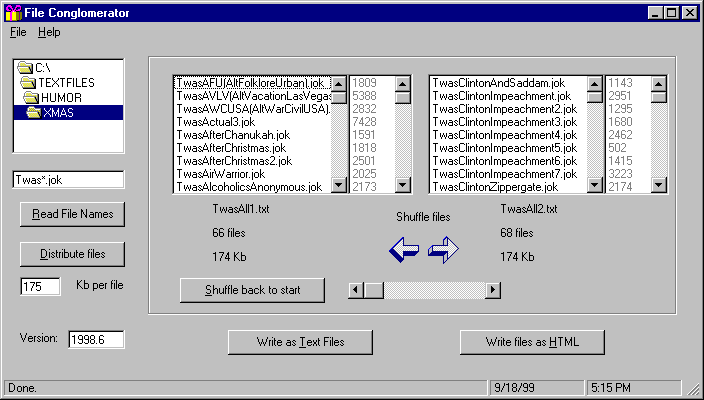Click the window resize grip
The image size is (704, 400).
[693, 388]
